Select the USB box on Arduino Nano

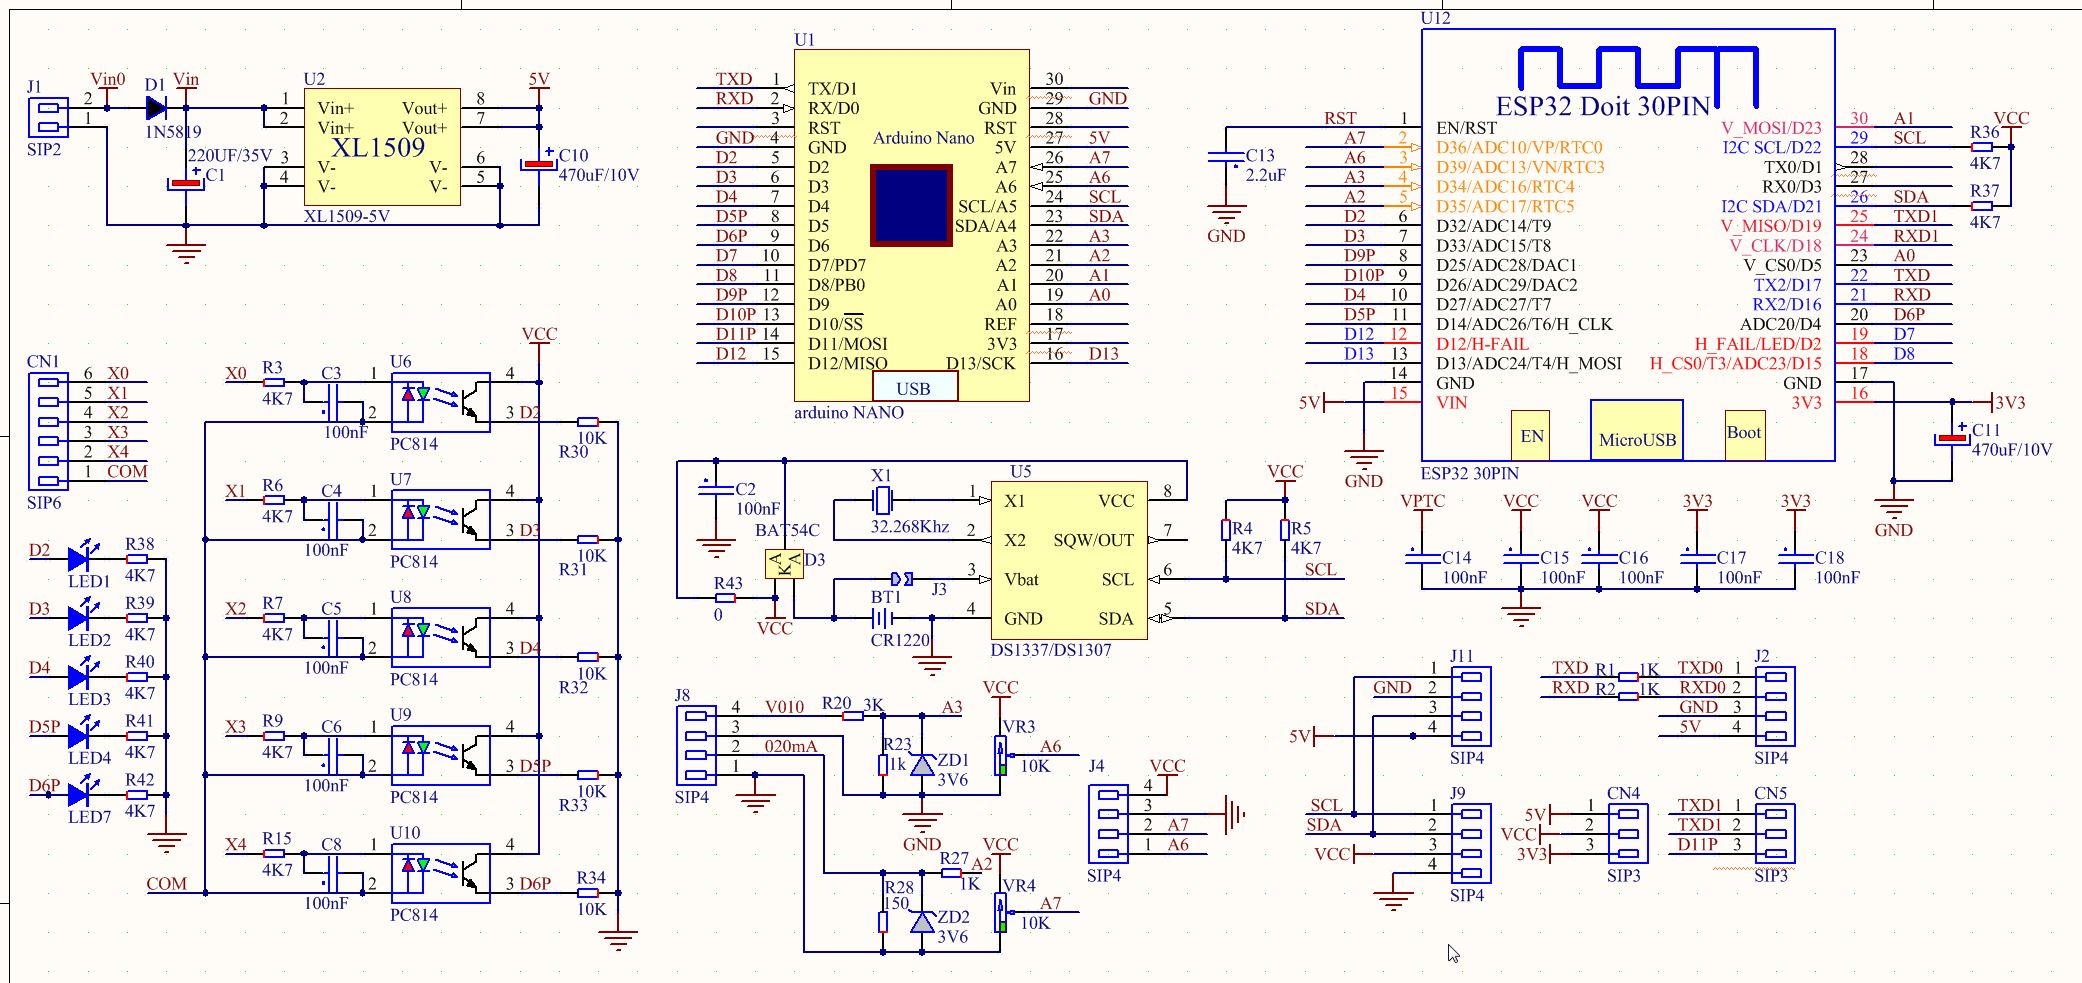[x=914, y=388]
